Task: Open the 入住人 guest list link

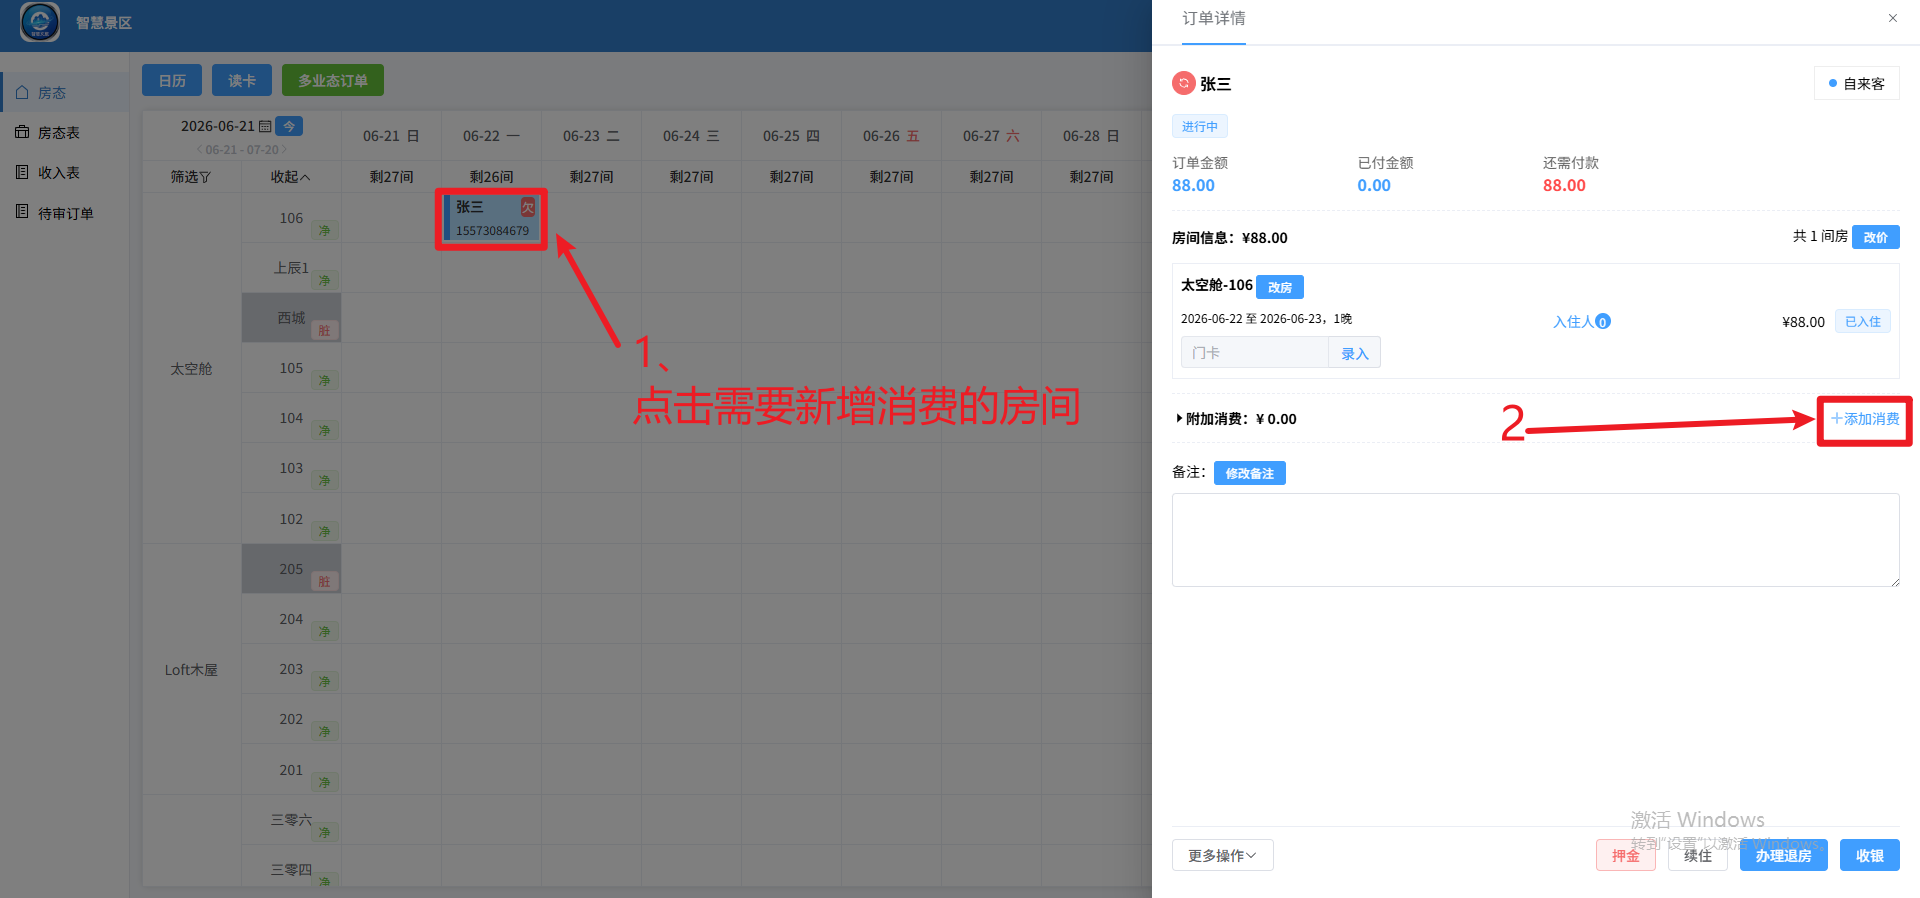Action: tap(1581, 322)
